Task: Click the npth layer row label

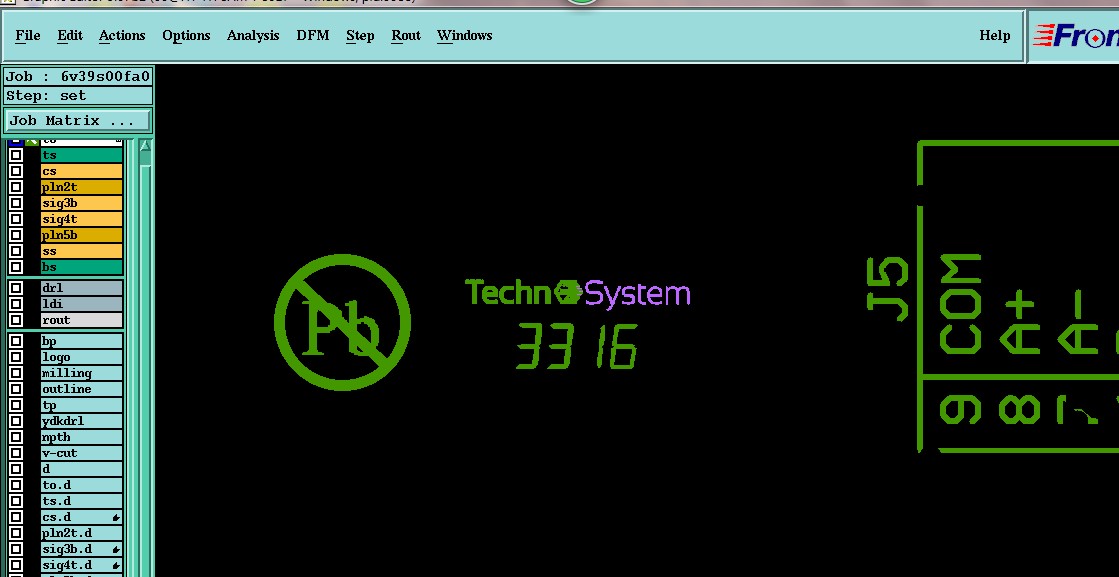Action: 81,438
